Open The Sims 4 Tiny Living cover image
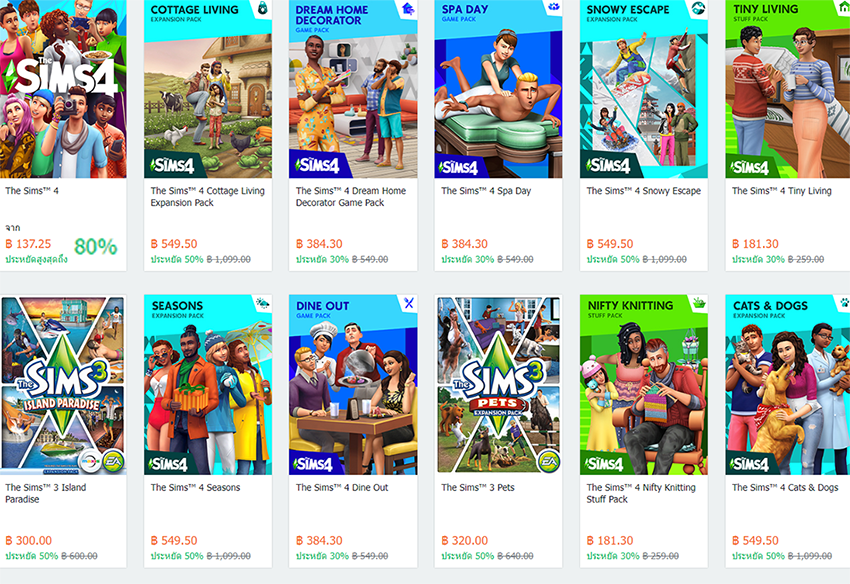Viewport: 850px width, 584px height. pos(788,89)
